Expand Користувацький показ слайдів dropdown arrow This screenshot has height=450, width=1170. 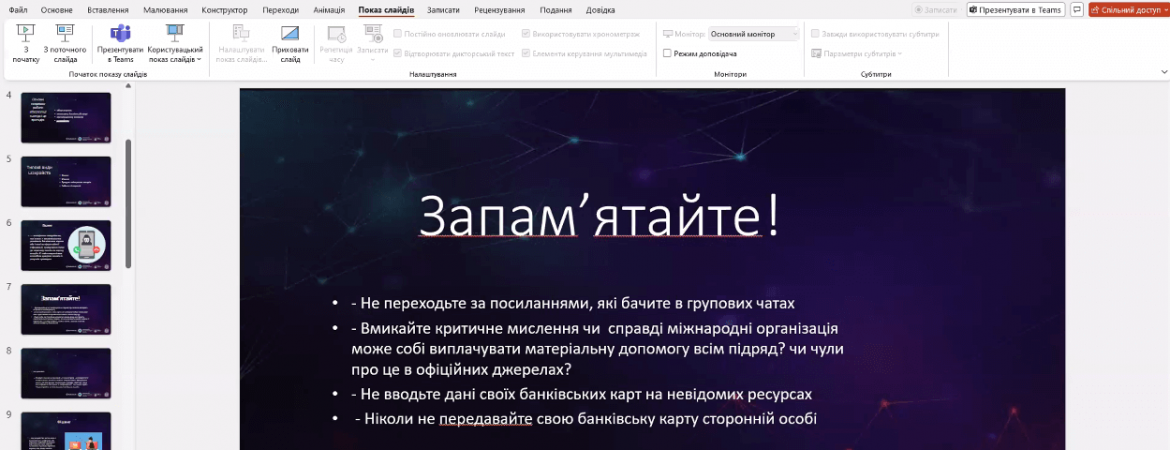coord(199,60)
